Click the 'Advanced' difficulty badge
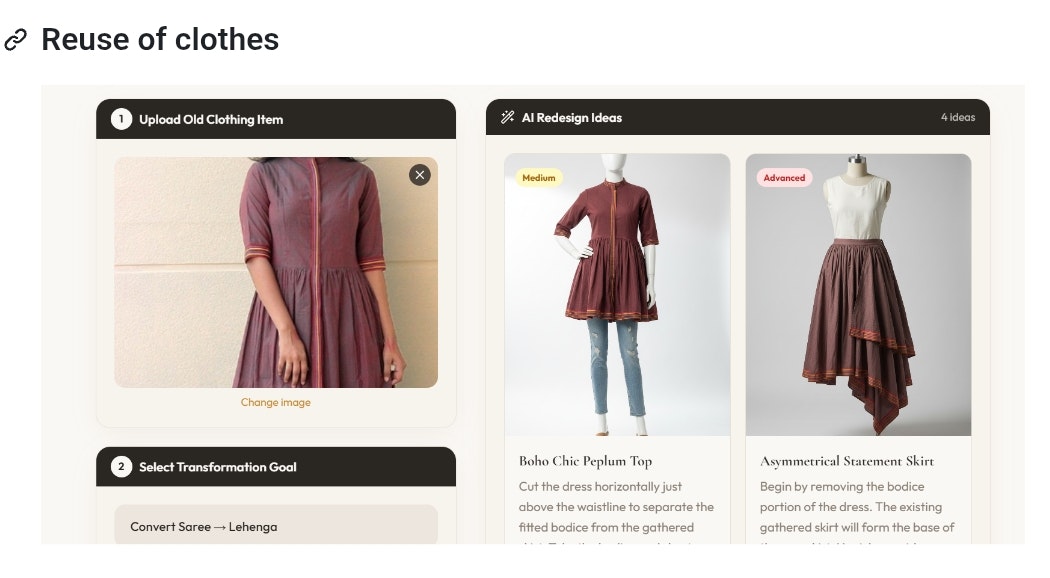The image size is (1050, 578). tap(784, 177)
